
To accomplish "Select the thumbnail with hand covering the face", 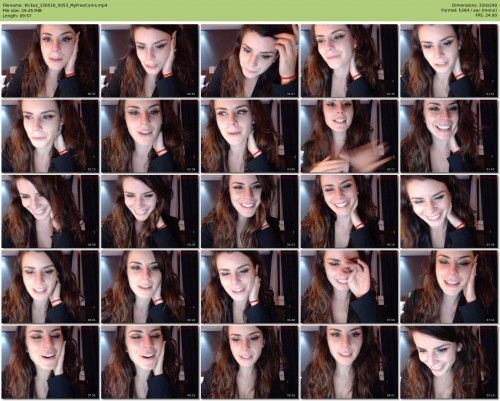I will 349,287.
